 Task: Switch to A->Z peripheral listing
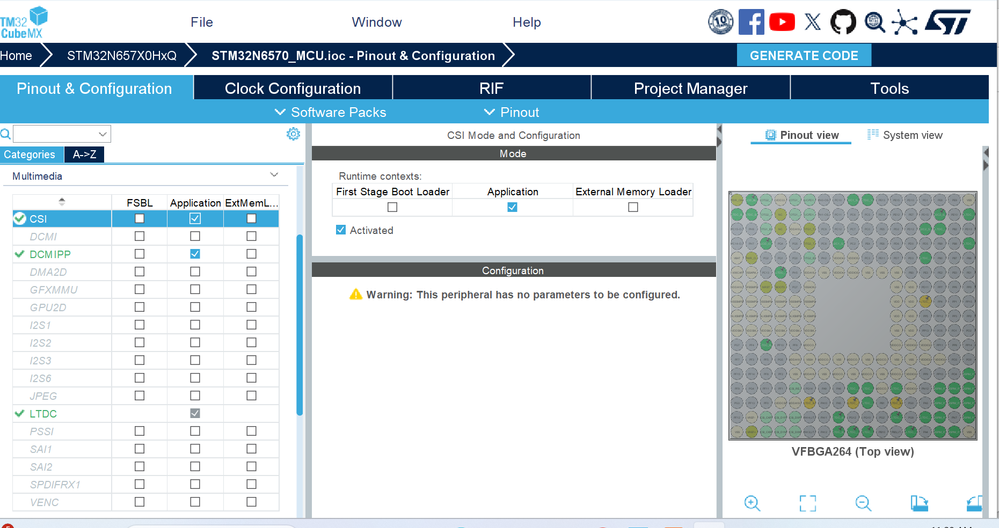pos(84,154)
